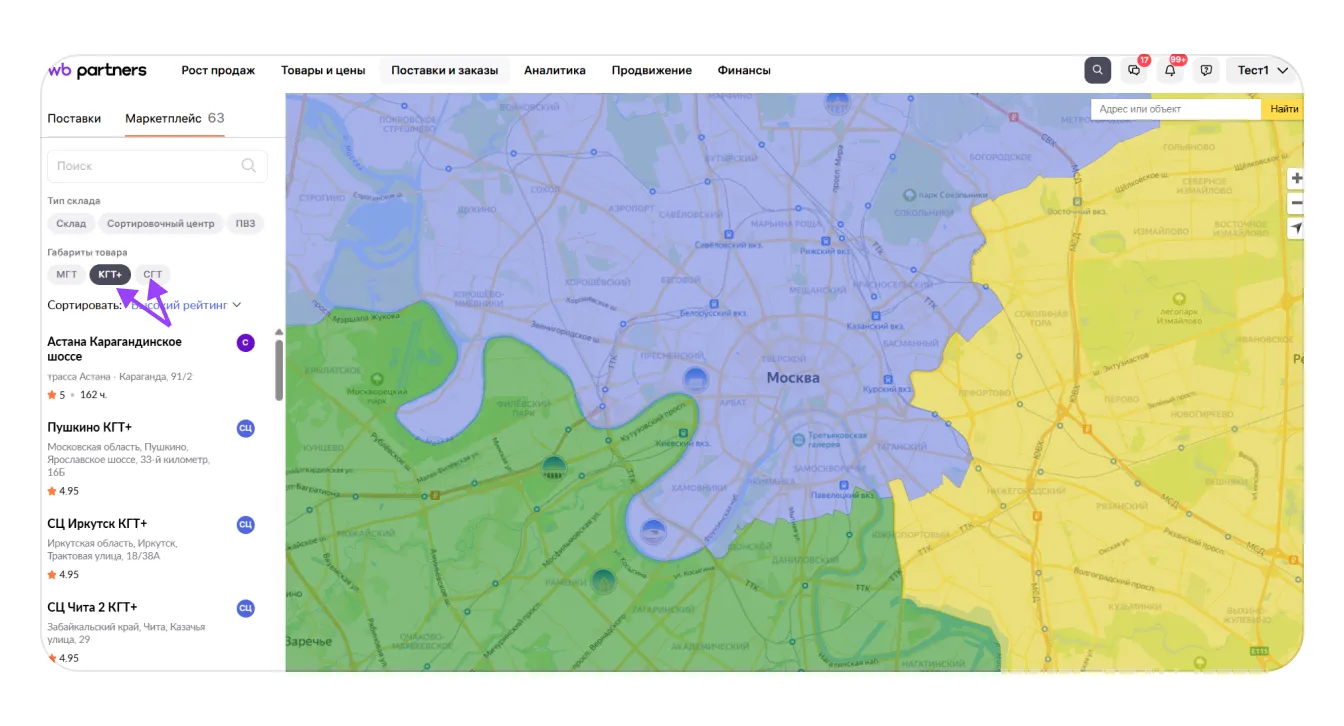Open the Поставки и заказы menu
Screen dimensions: 1344x726
[x=447, y=70]
